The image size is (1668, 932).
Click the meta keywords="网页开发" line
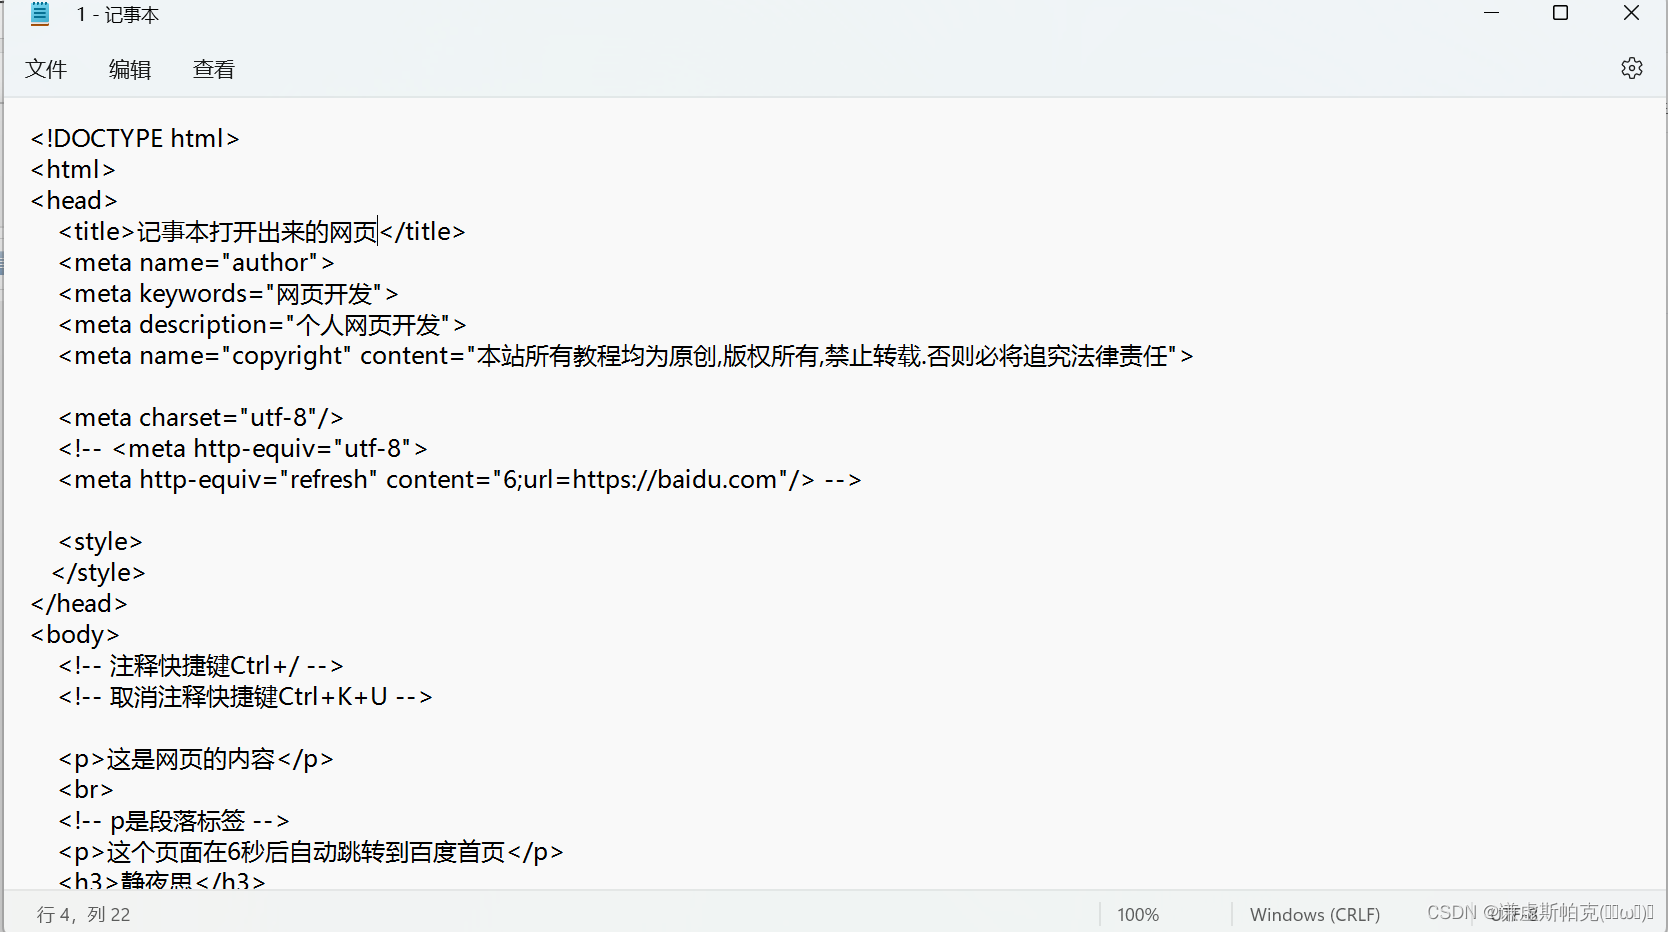[228, 293]
